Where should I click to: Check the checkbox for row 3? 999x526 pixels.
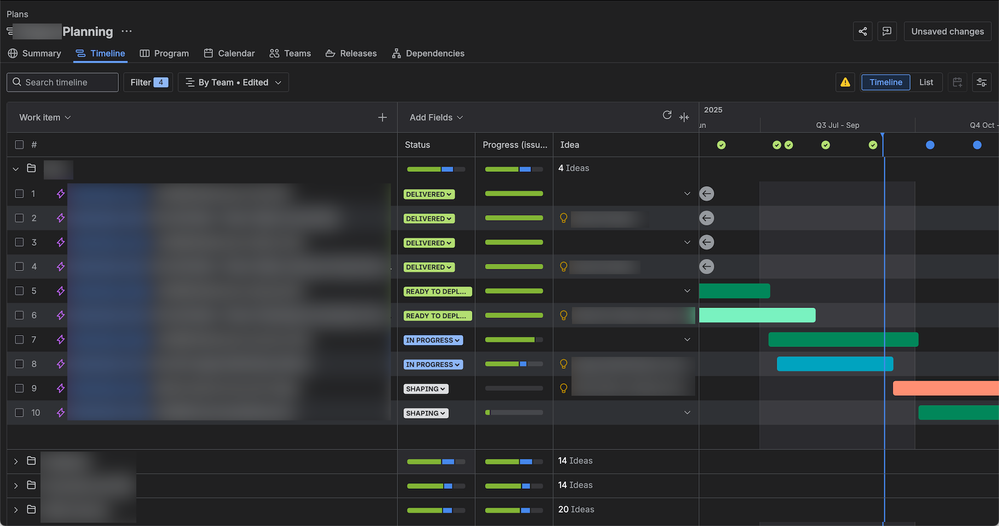pyautogui.click(x=19, y=242)
